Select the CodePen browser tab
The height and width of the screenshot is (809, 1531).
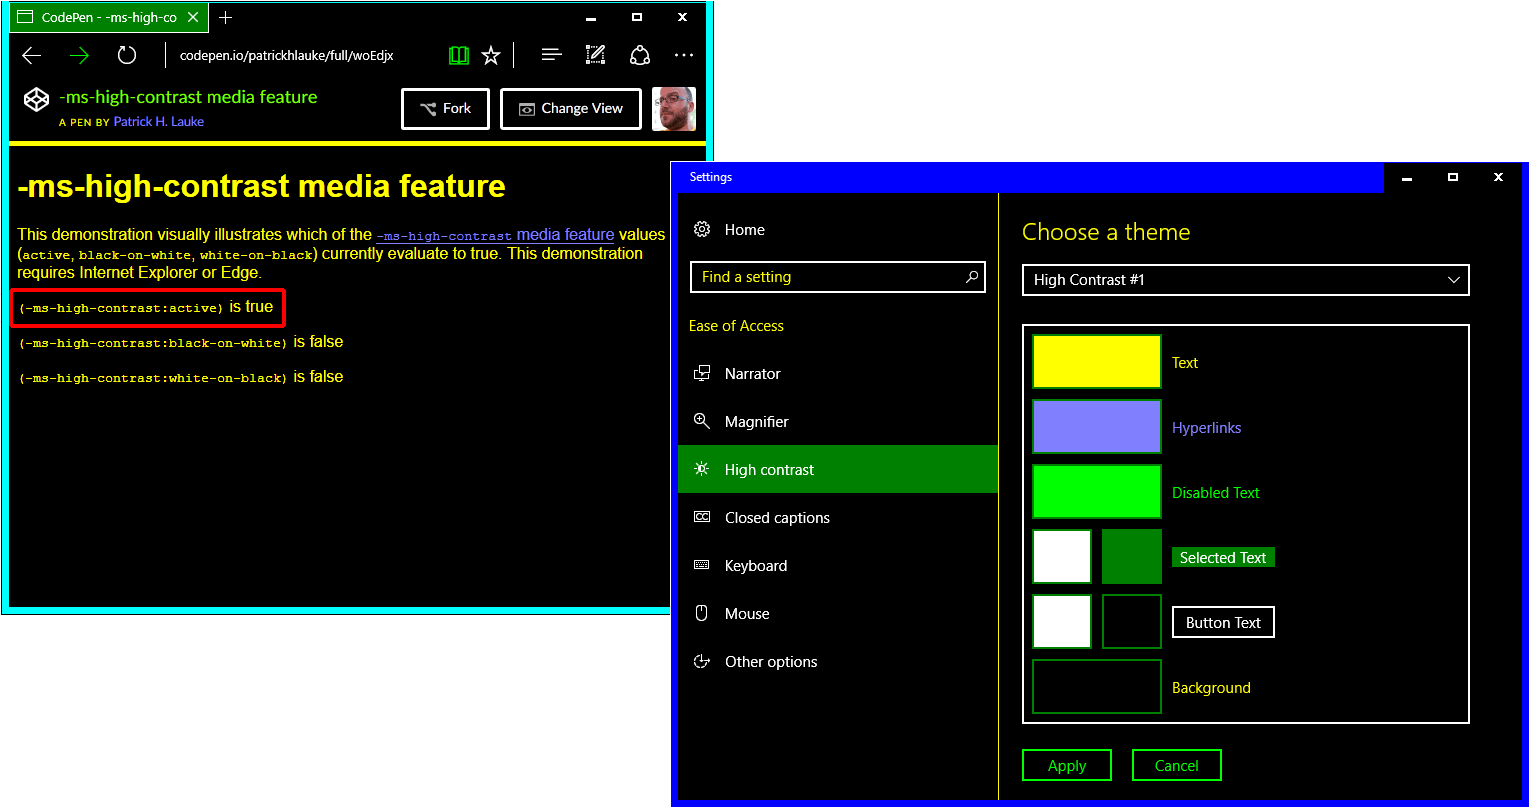108,17
